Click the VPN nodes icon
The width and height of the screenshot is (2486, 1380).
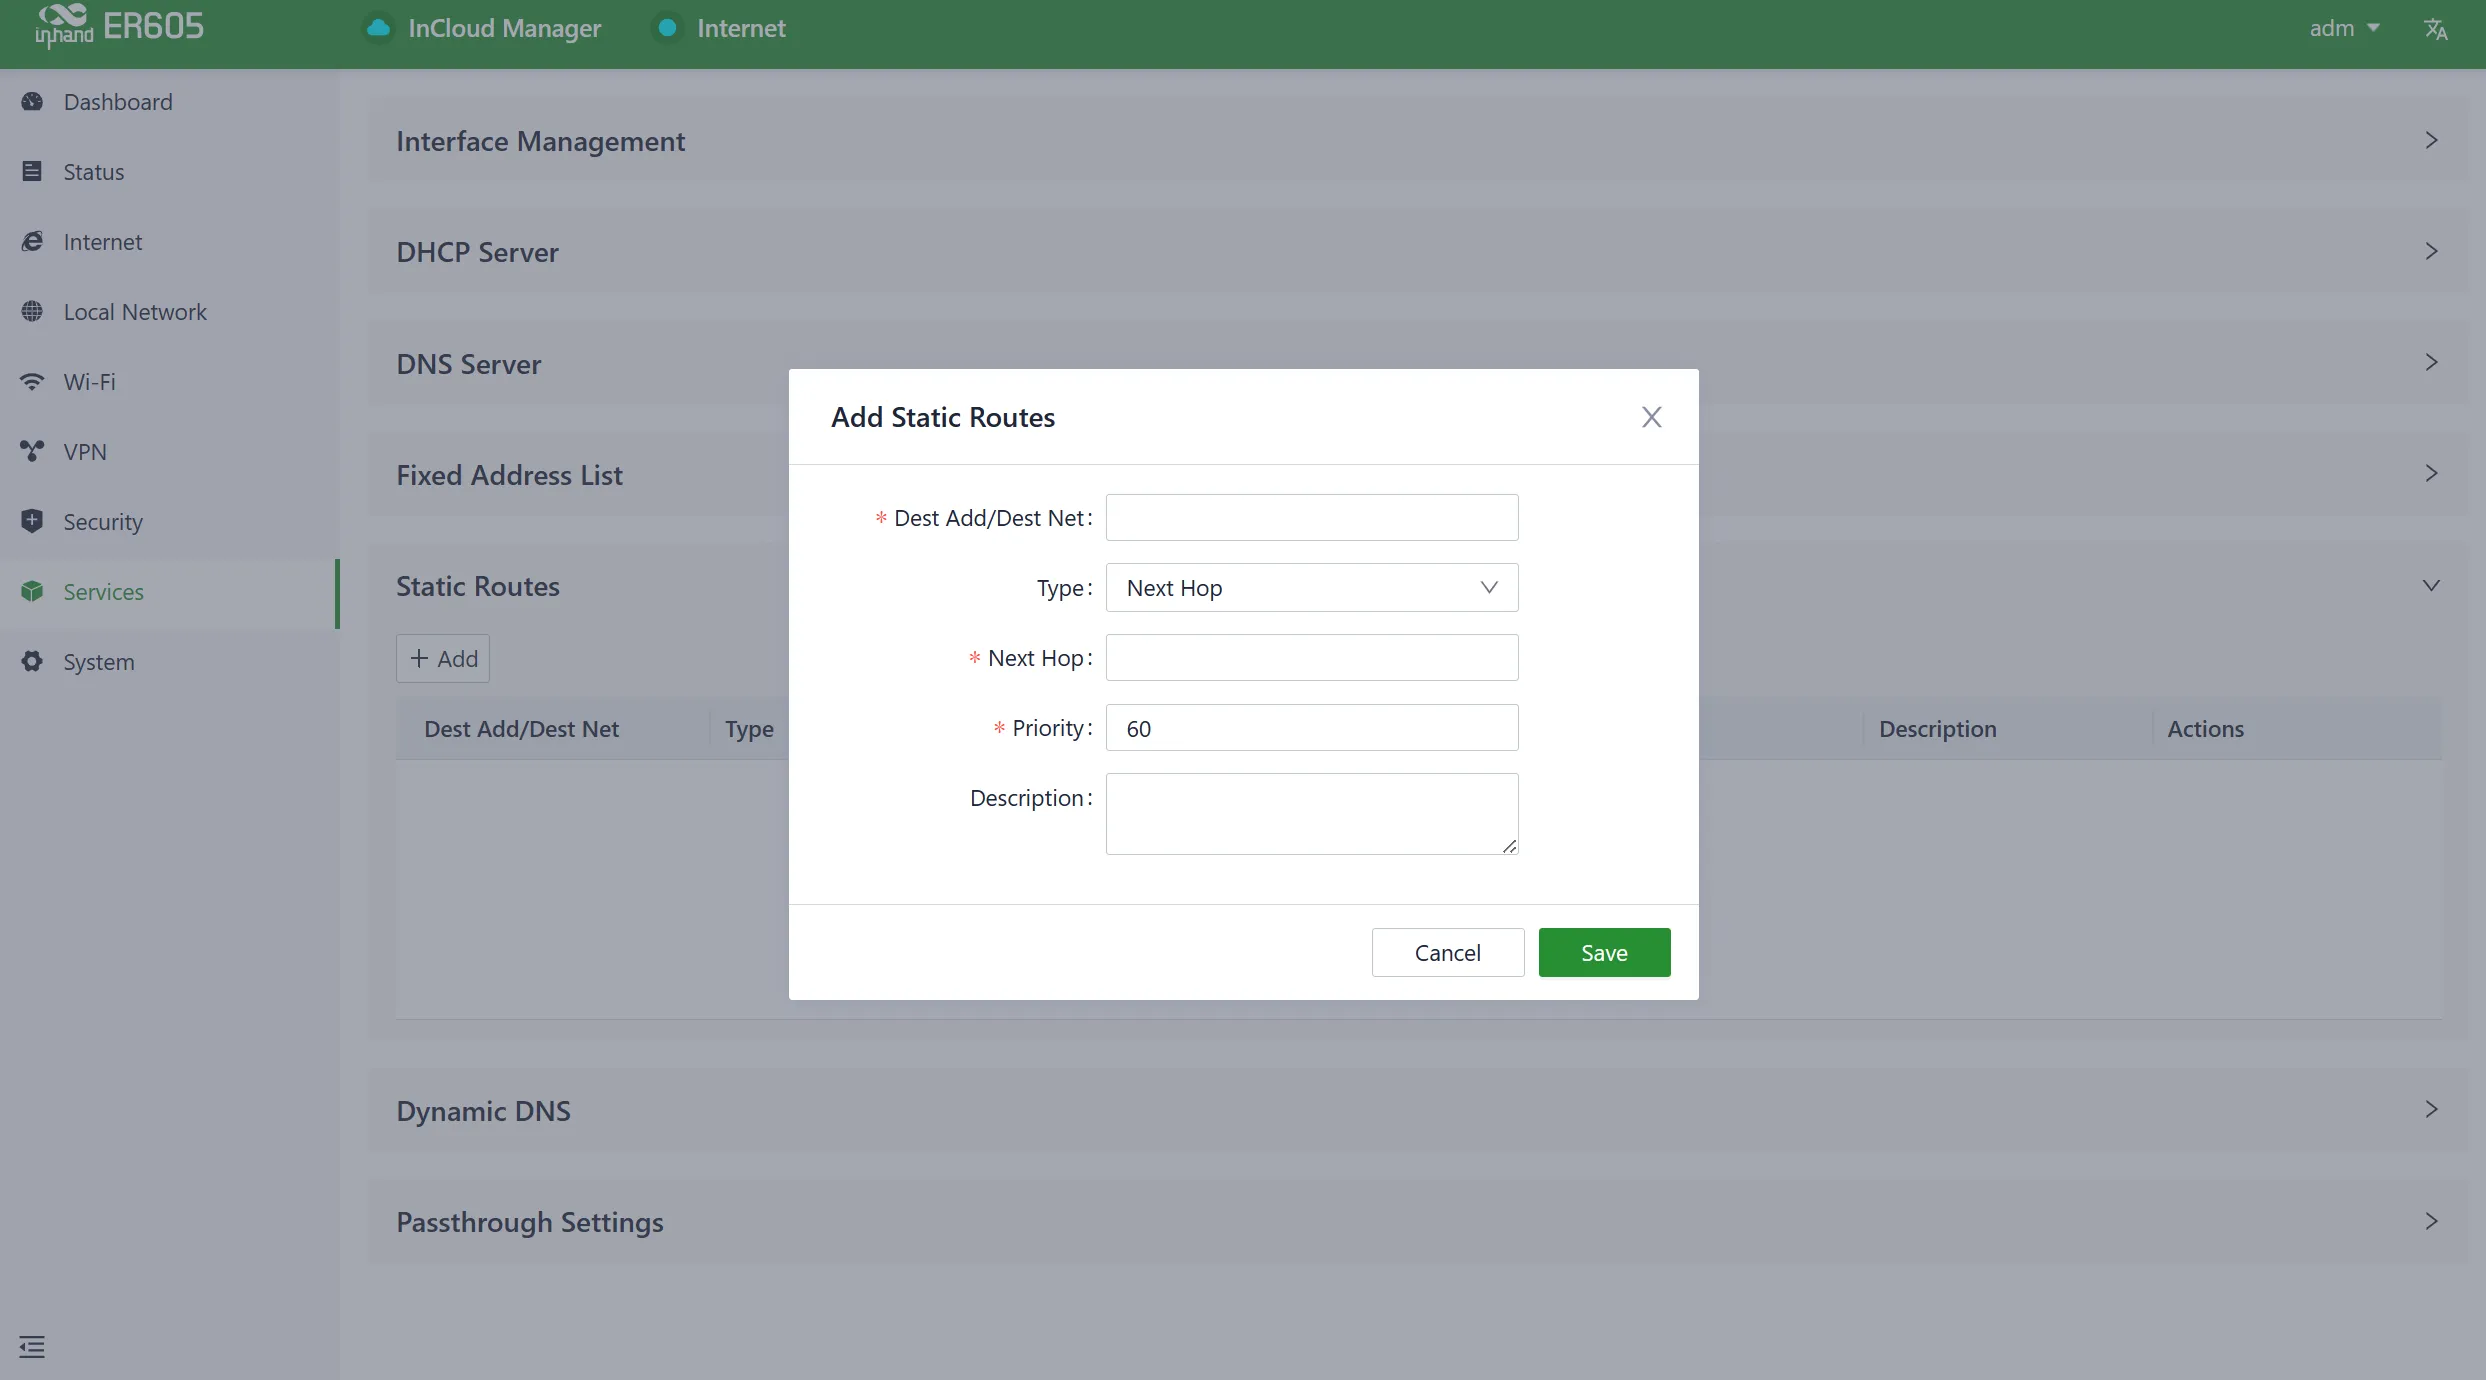(32, 451)
